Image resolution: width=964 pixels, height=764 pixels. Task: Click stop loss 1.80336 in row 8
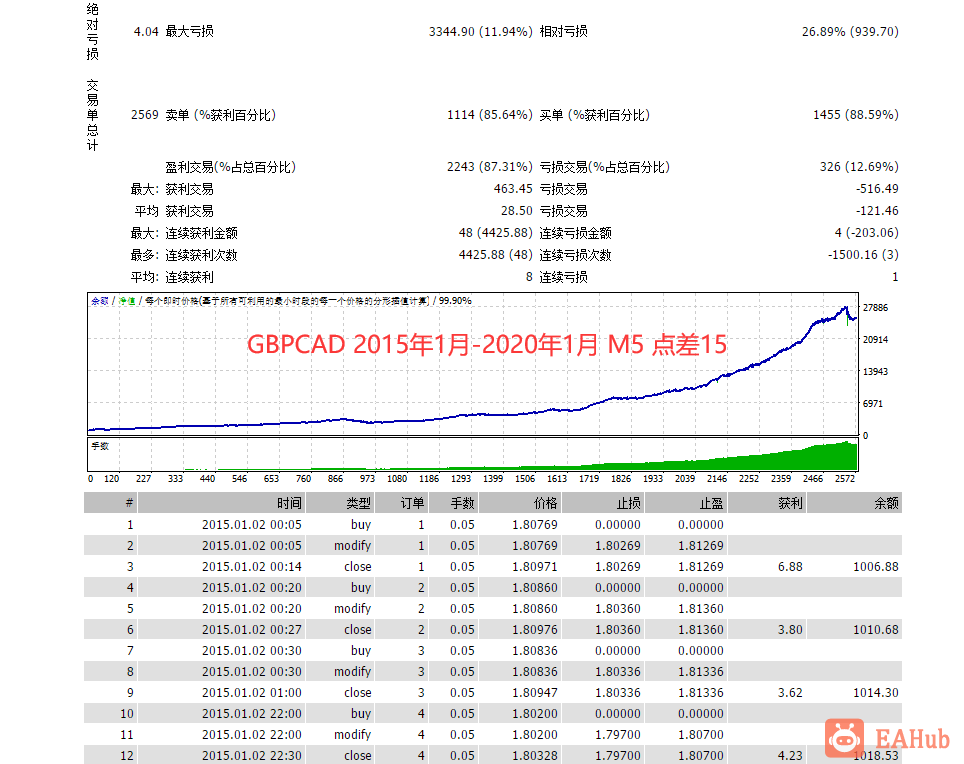pos(618,672)
